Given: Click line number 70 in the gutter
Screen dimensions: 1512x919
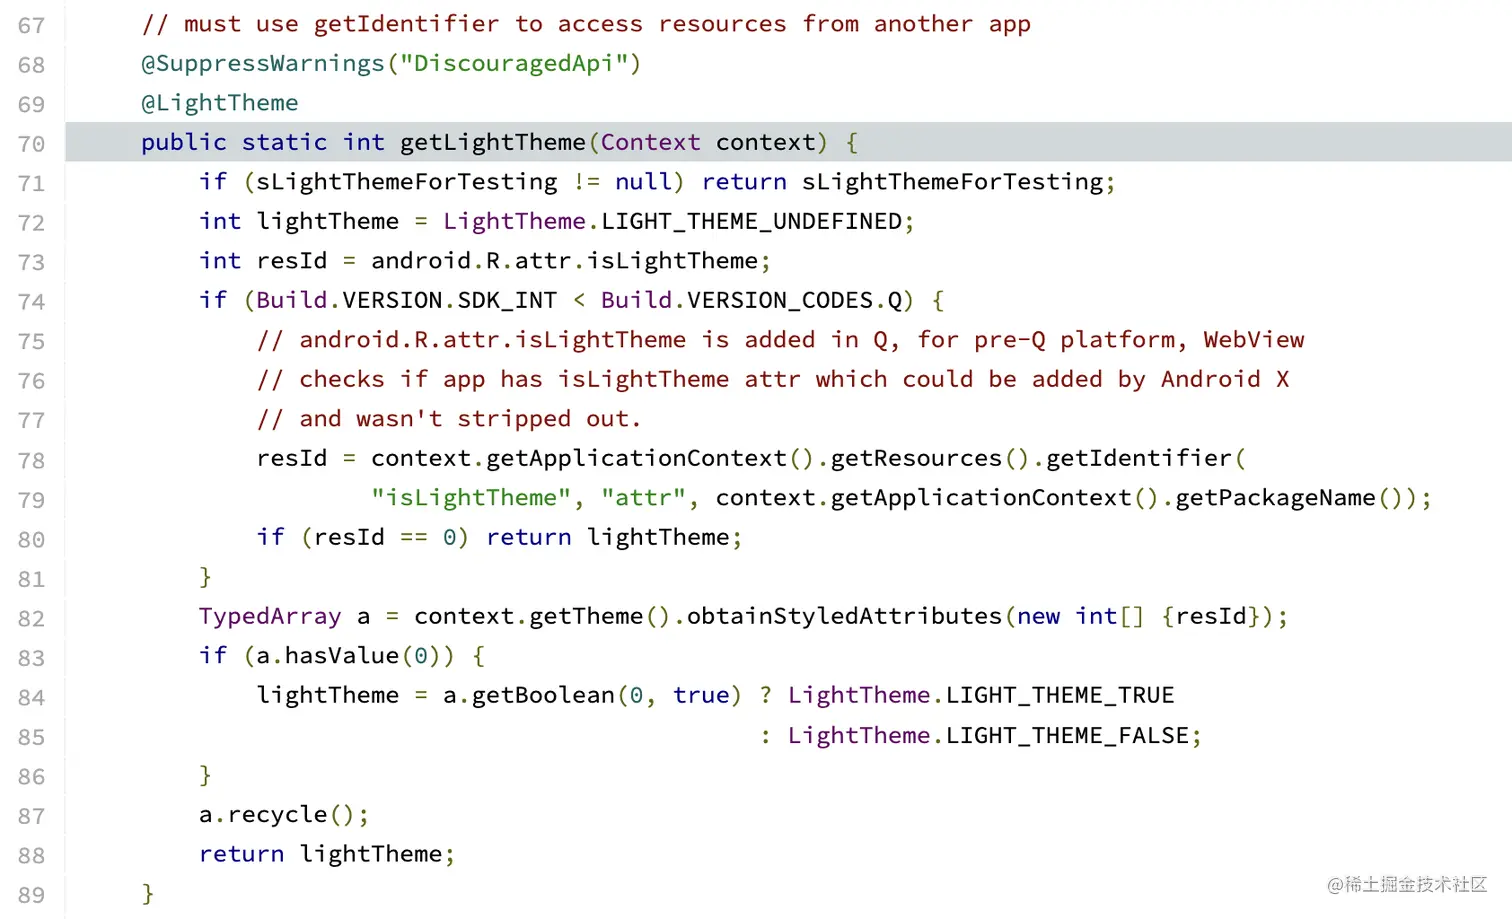Looking at the screenshot, I should tap(31, 144).
